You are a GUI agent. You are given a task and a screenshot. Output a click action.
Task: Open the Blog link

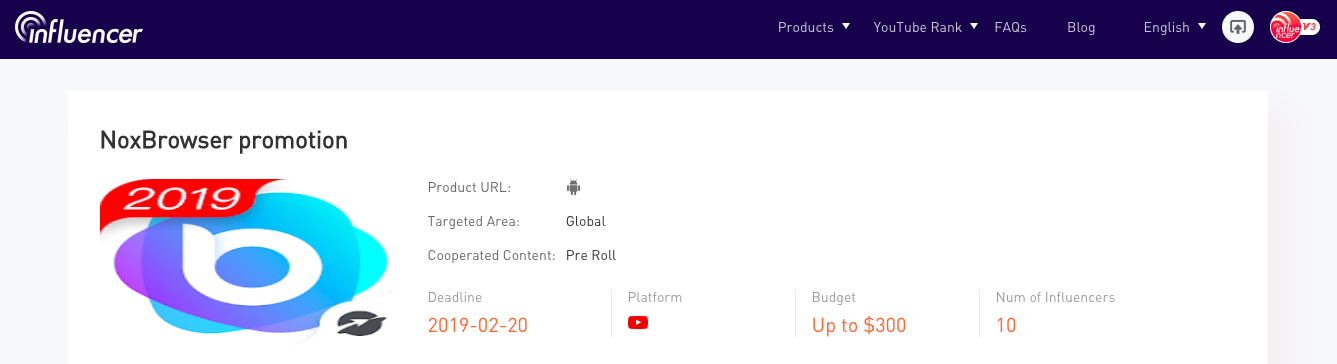click(x=1081, y=27)
